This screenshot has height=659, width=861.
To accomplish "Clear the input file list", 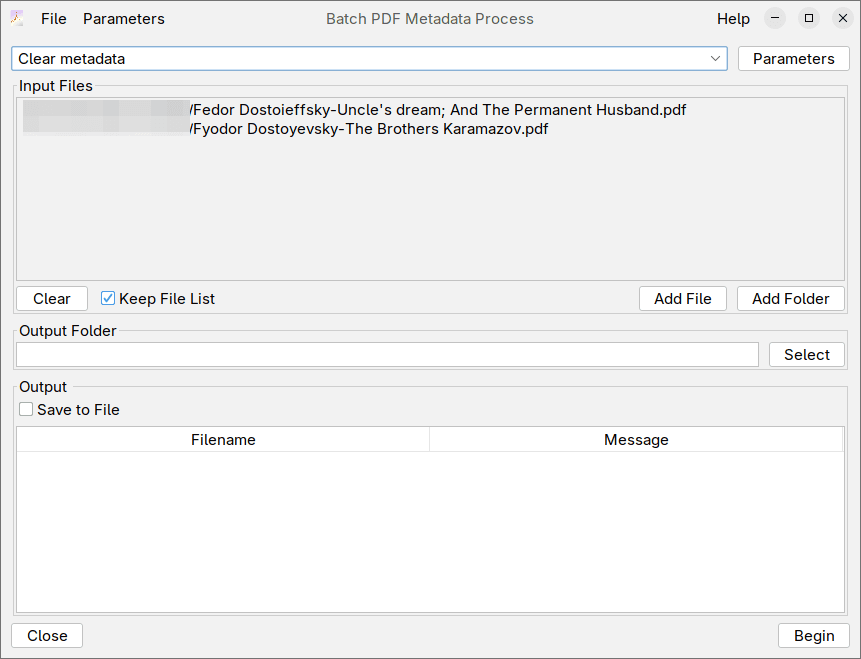I will (51, 298).
